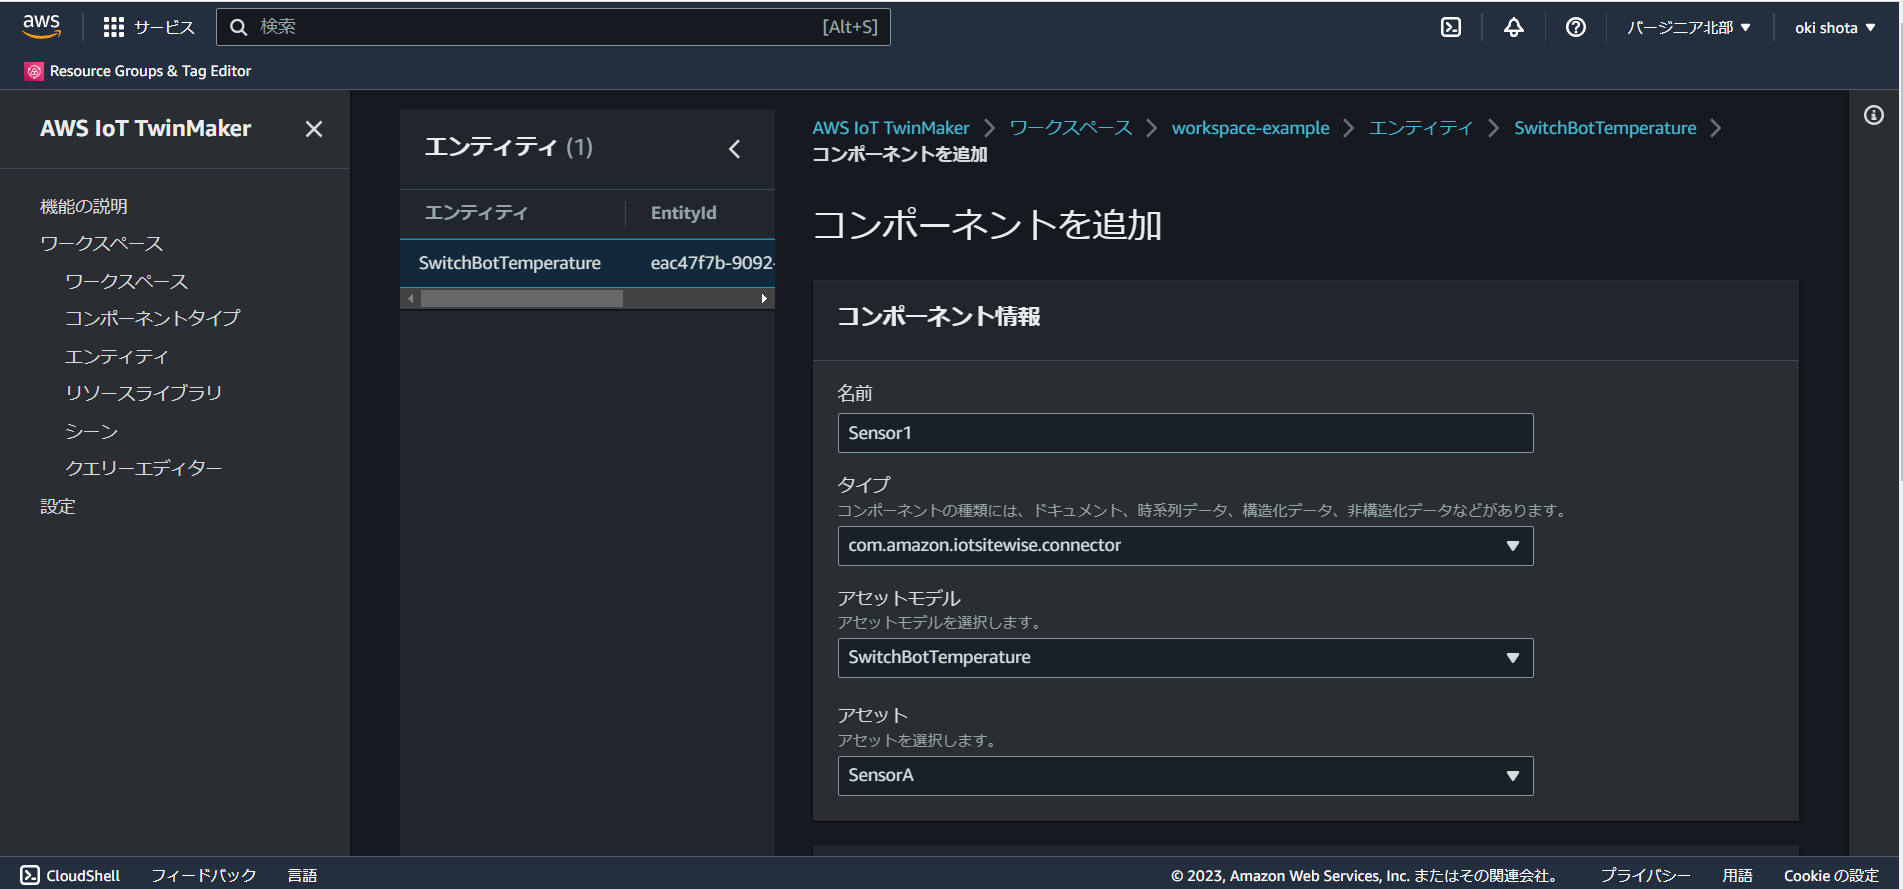The image size is (1903, 889).
Task: Click the SwitchBotTemperature breadcrumb link
Action: [1605, 128]
